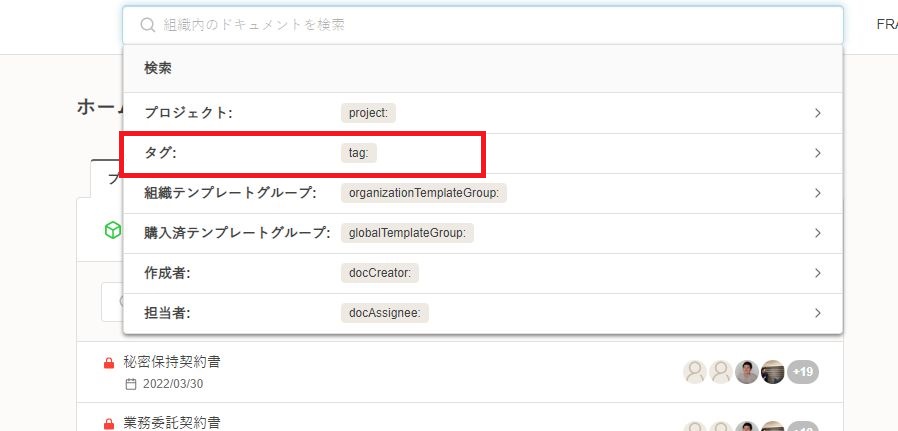Image resolution: width=898 pixels, height=431 pixels.
Task: Open the 業務委託契約書 document
Action: tap(171, 423)
